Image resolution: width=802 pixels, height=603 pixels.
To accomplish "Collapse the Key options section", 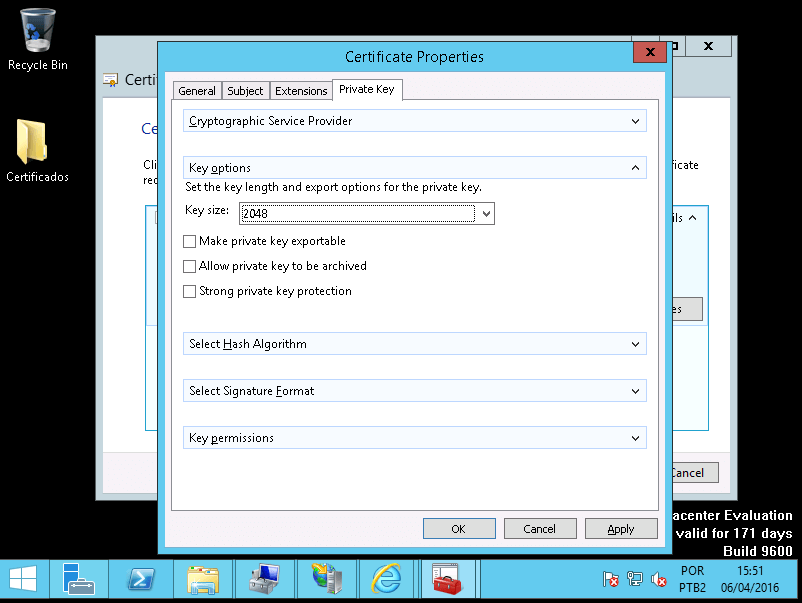I will (x=414, y=168).
